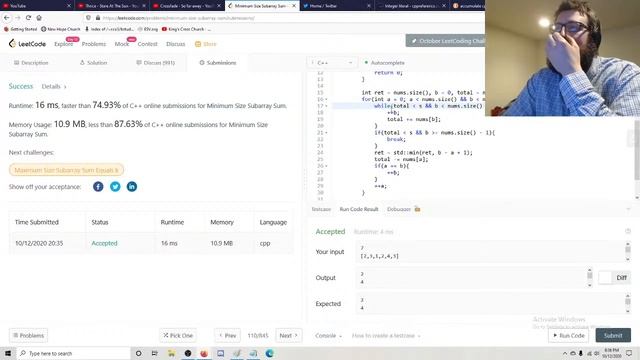
Task: Open Firefox from the taskbar
Action: 204,353
